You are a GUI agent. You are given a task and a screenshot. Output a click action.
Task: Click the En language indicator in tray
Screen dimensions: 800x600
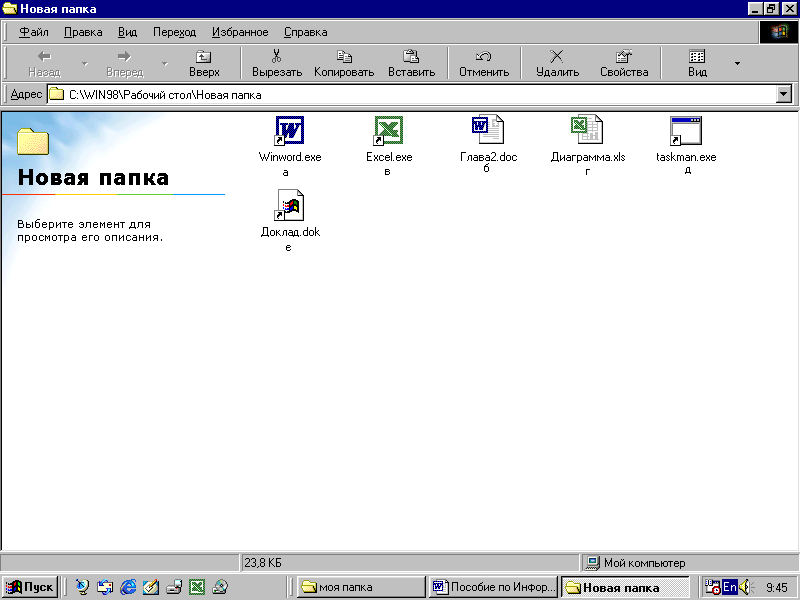coord(730,587)
